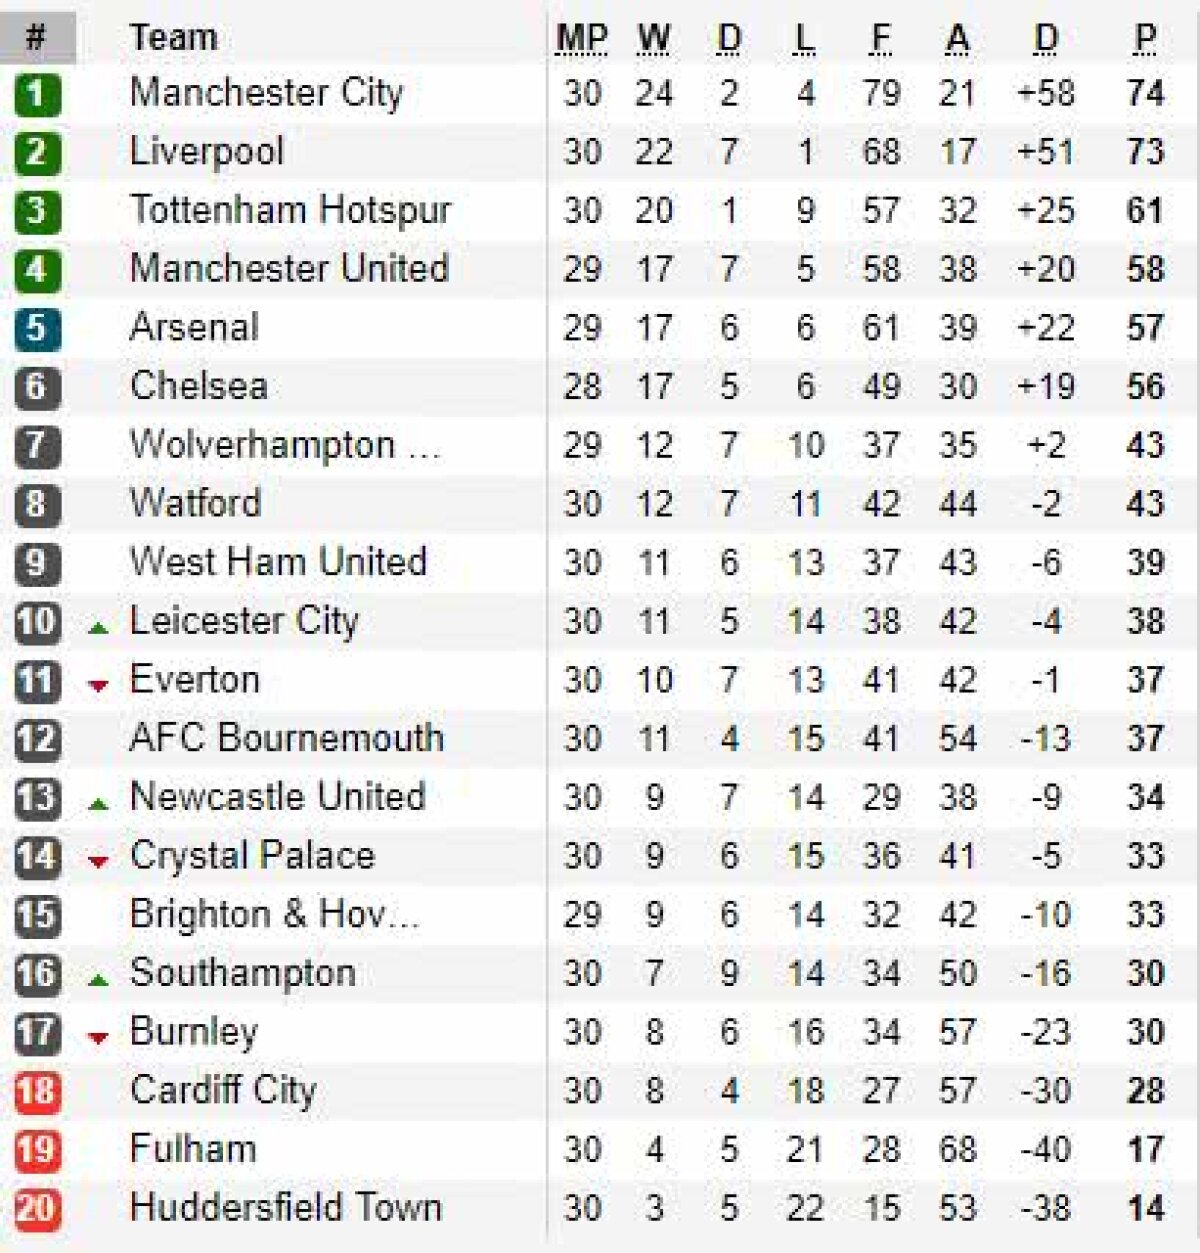Open the Manchester City team link
1200x1253 pixels.
coord(266,93)
